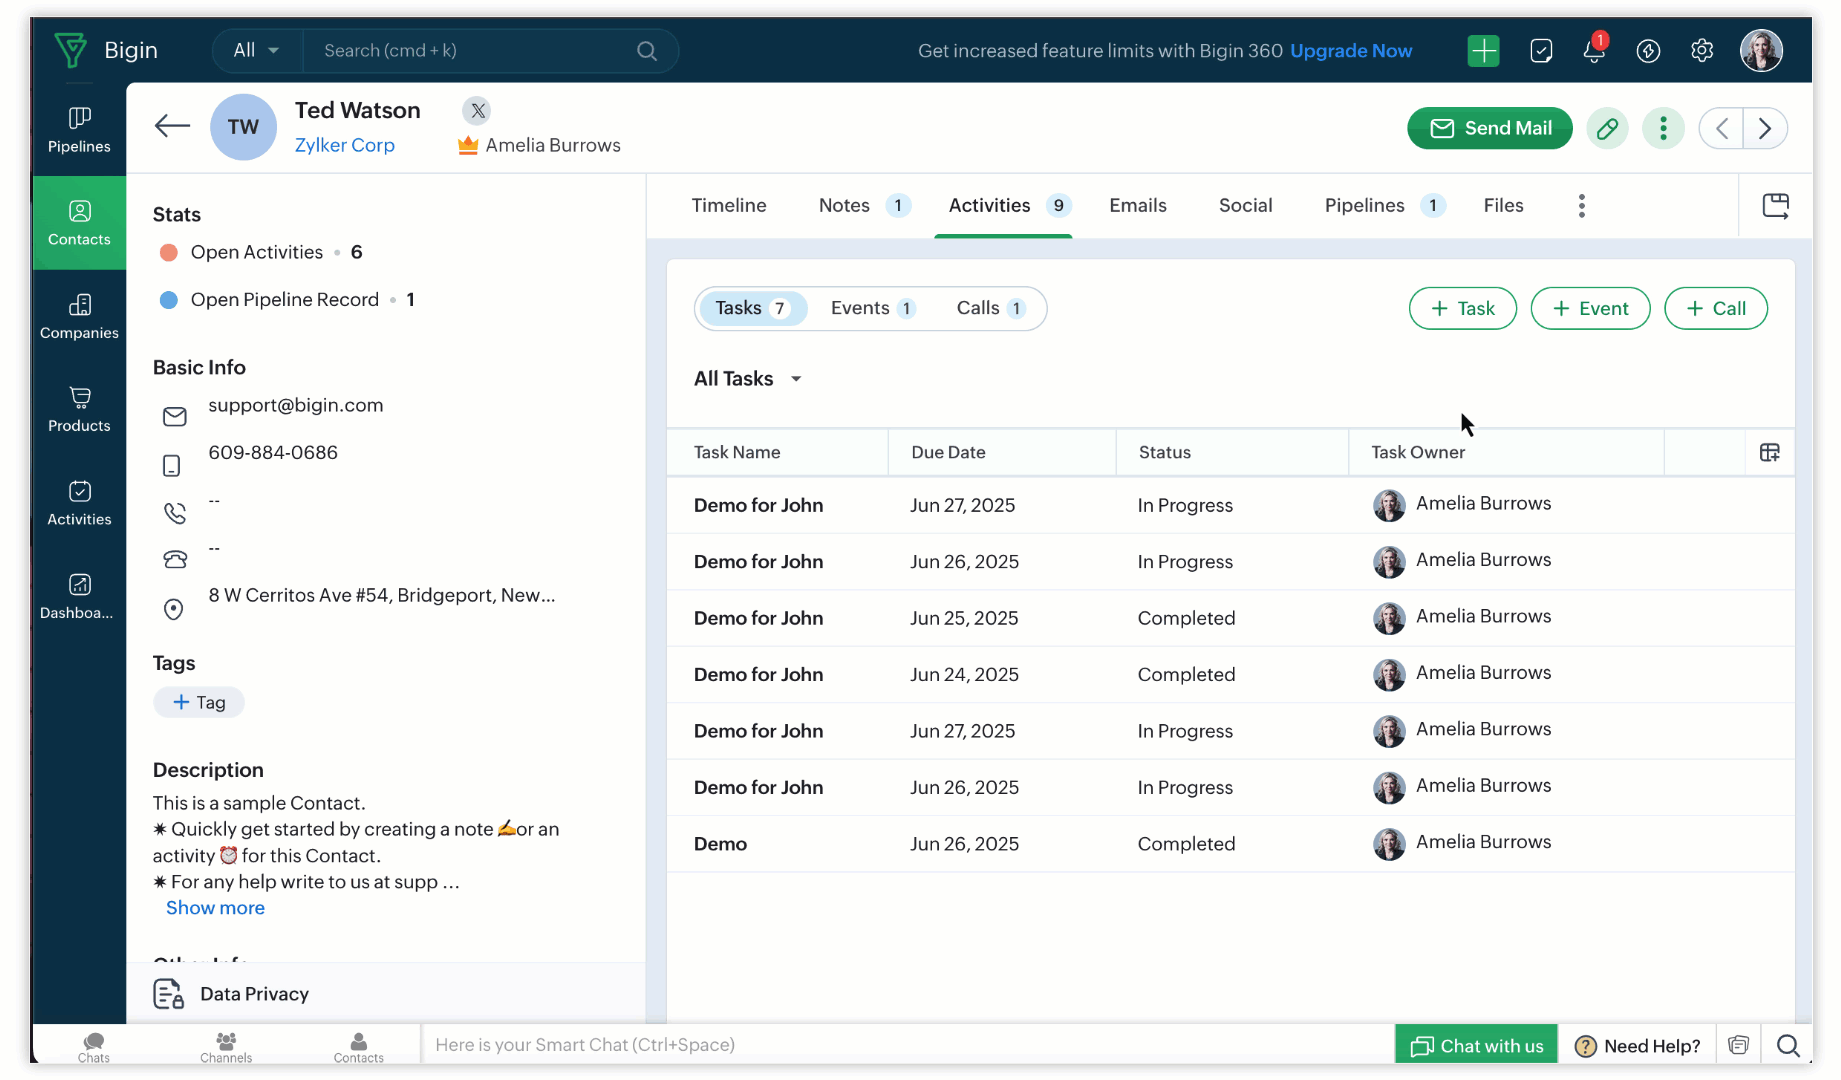Open the Dashboards module
This screenshot has width=1841, height=1080.
click(79, 596)
